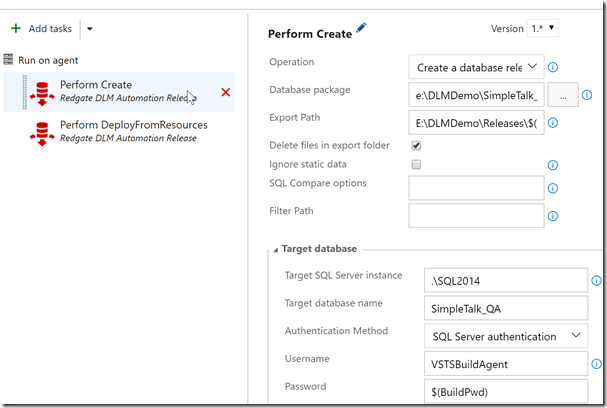The width and height of the screenshot is (607, 408).
Task: Click the info icon for Ignore static data
Action: click(x=553, y=164)
